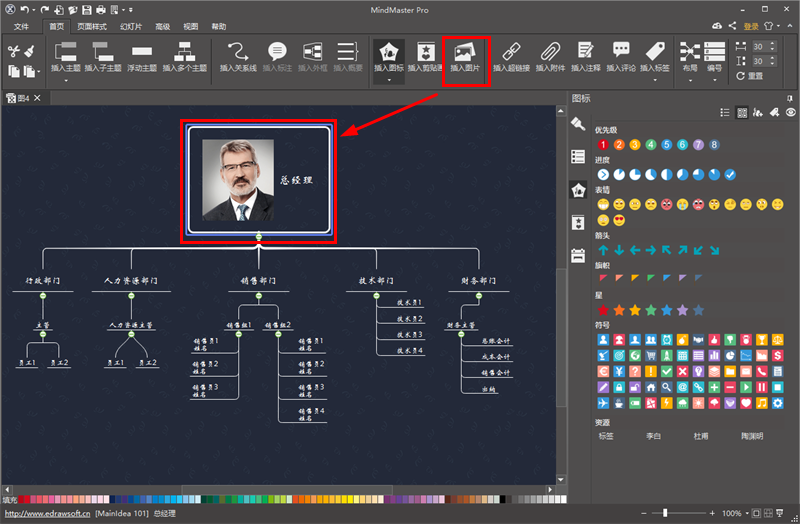The image size is (800, 524).
Task: Open the Help (帮助) tab
Action: (x=218, y=27)
